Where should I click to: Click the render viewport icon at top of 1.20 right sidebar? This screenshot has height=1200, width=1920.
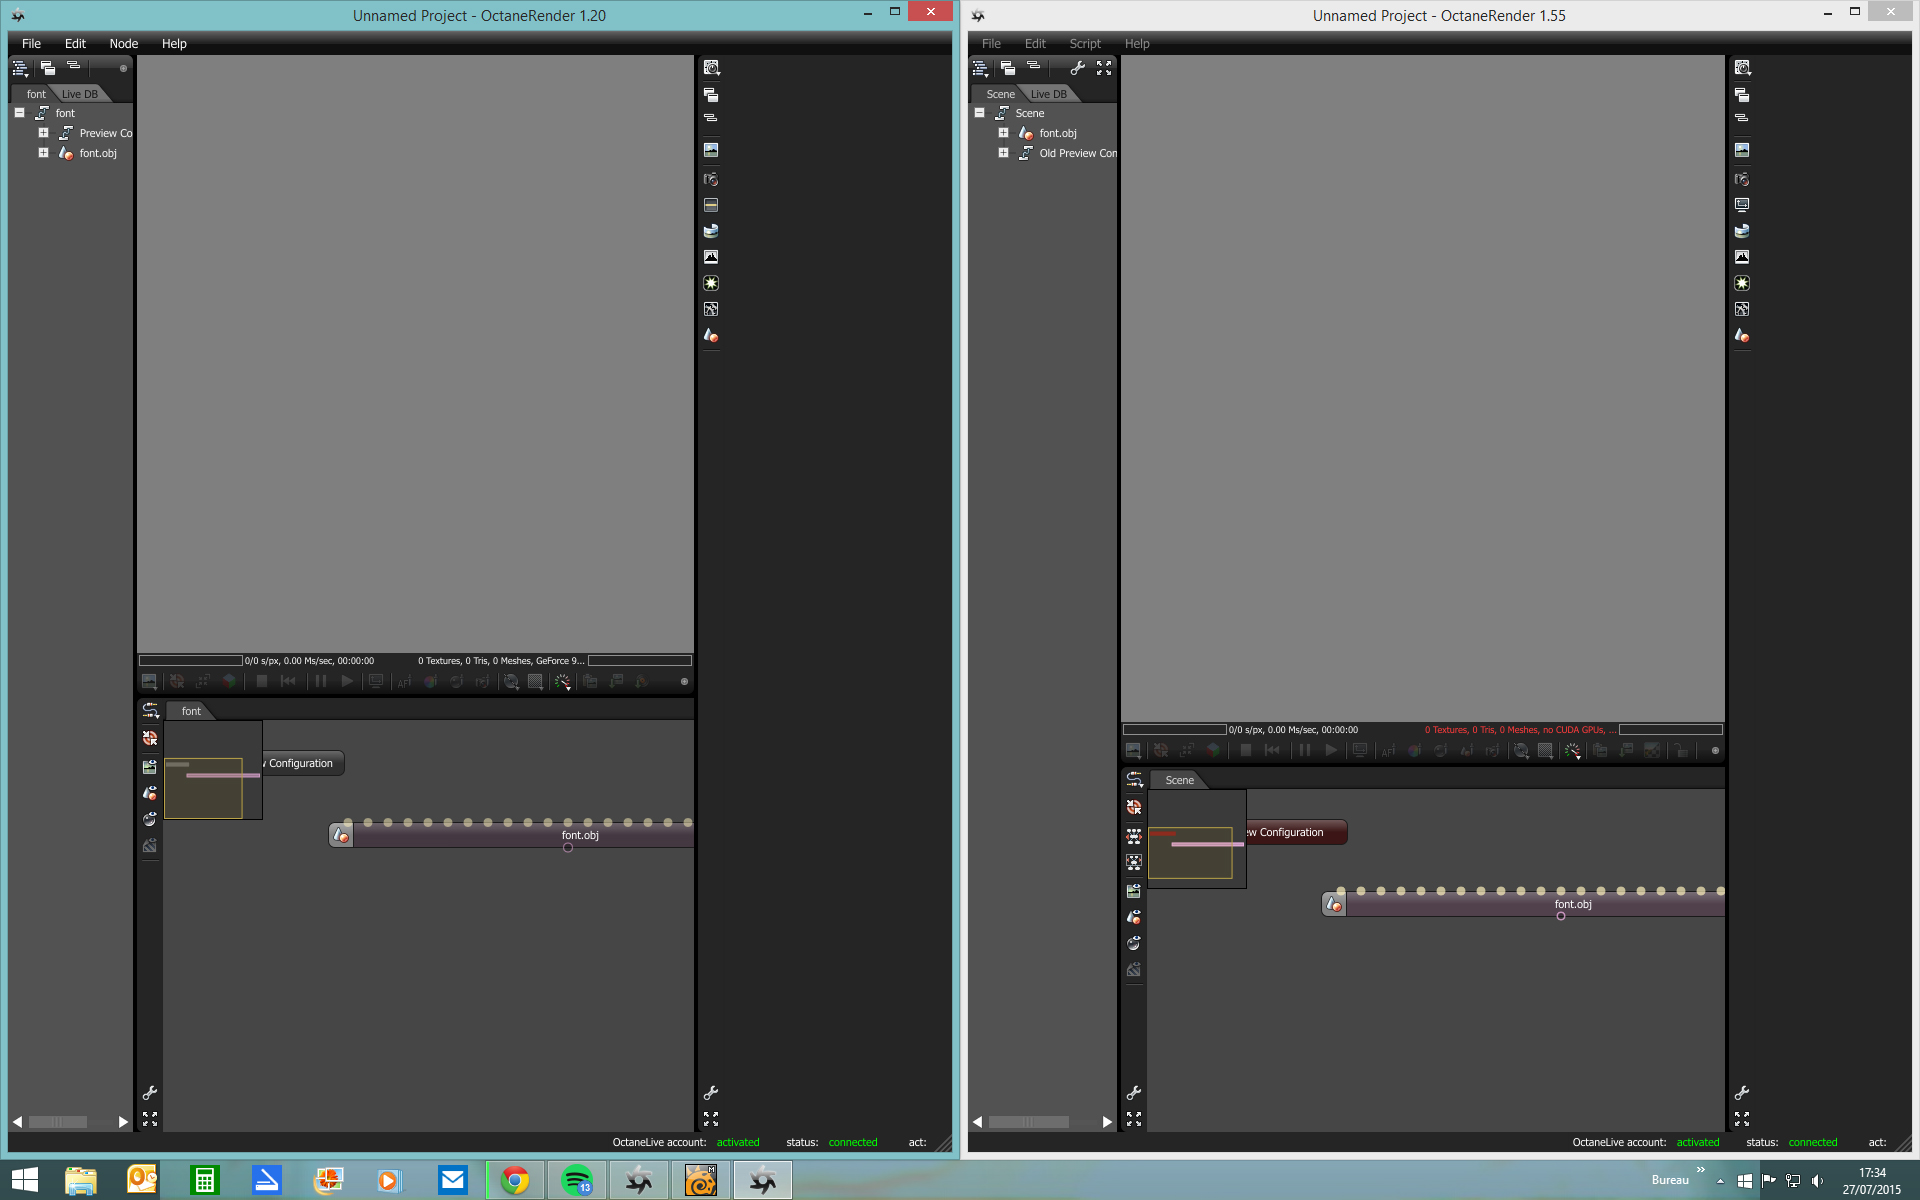pos(711,68)
